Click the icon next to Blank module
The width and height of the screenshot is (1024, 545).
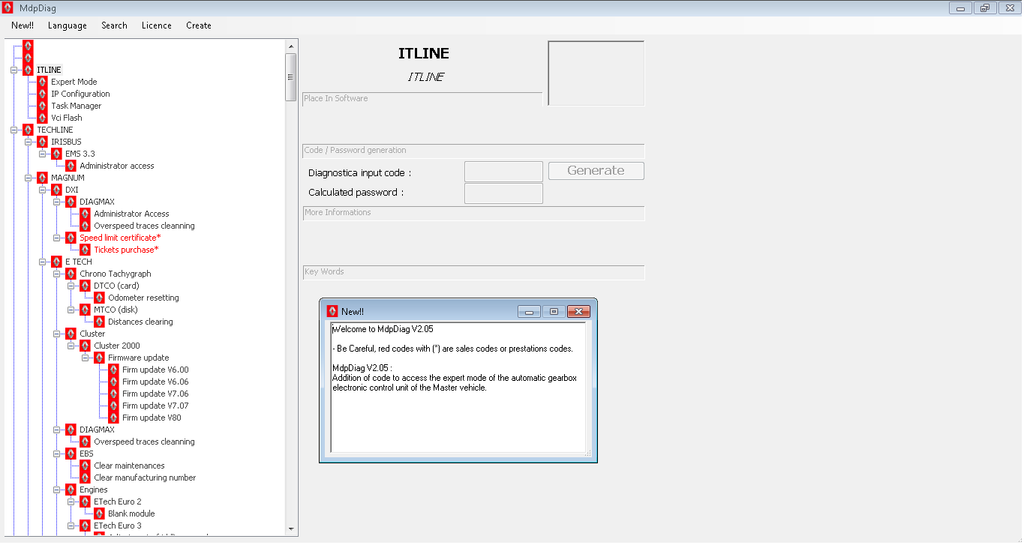[x=99, y=514]
